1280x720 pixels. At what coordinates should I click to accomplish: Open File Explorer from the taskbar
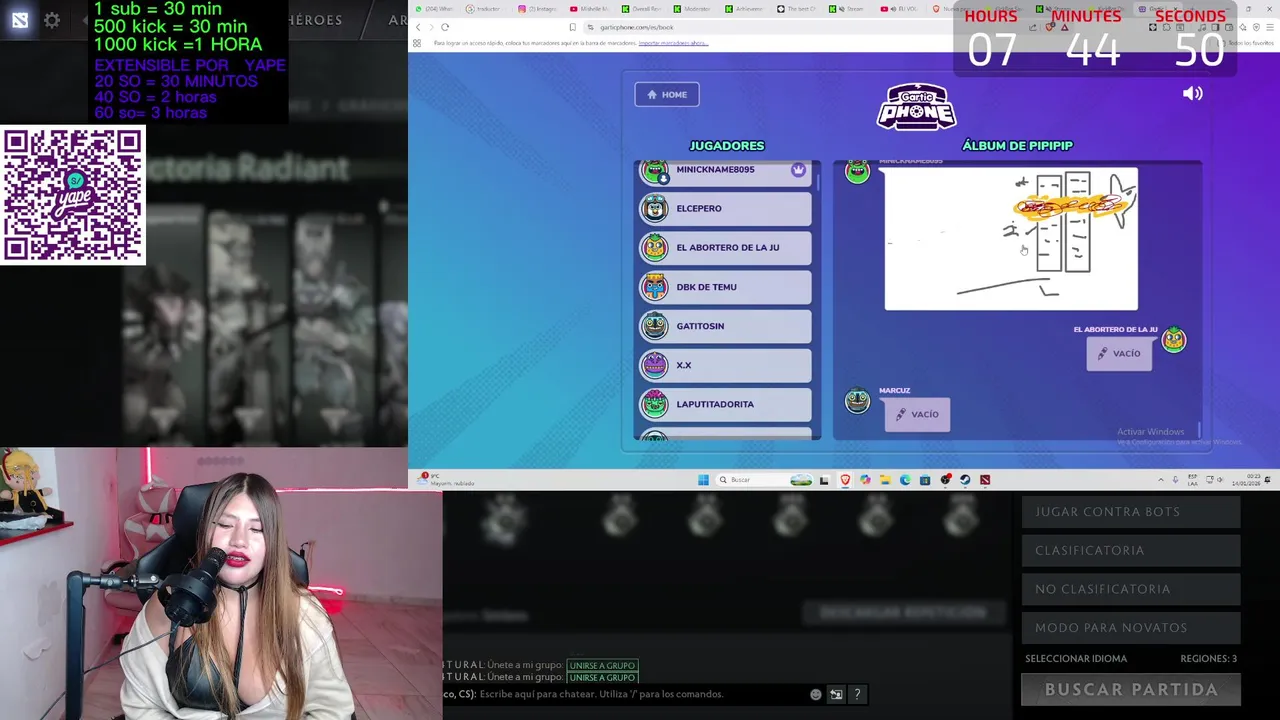(885, 480)
